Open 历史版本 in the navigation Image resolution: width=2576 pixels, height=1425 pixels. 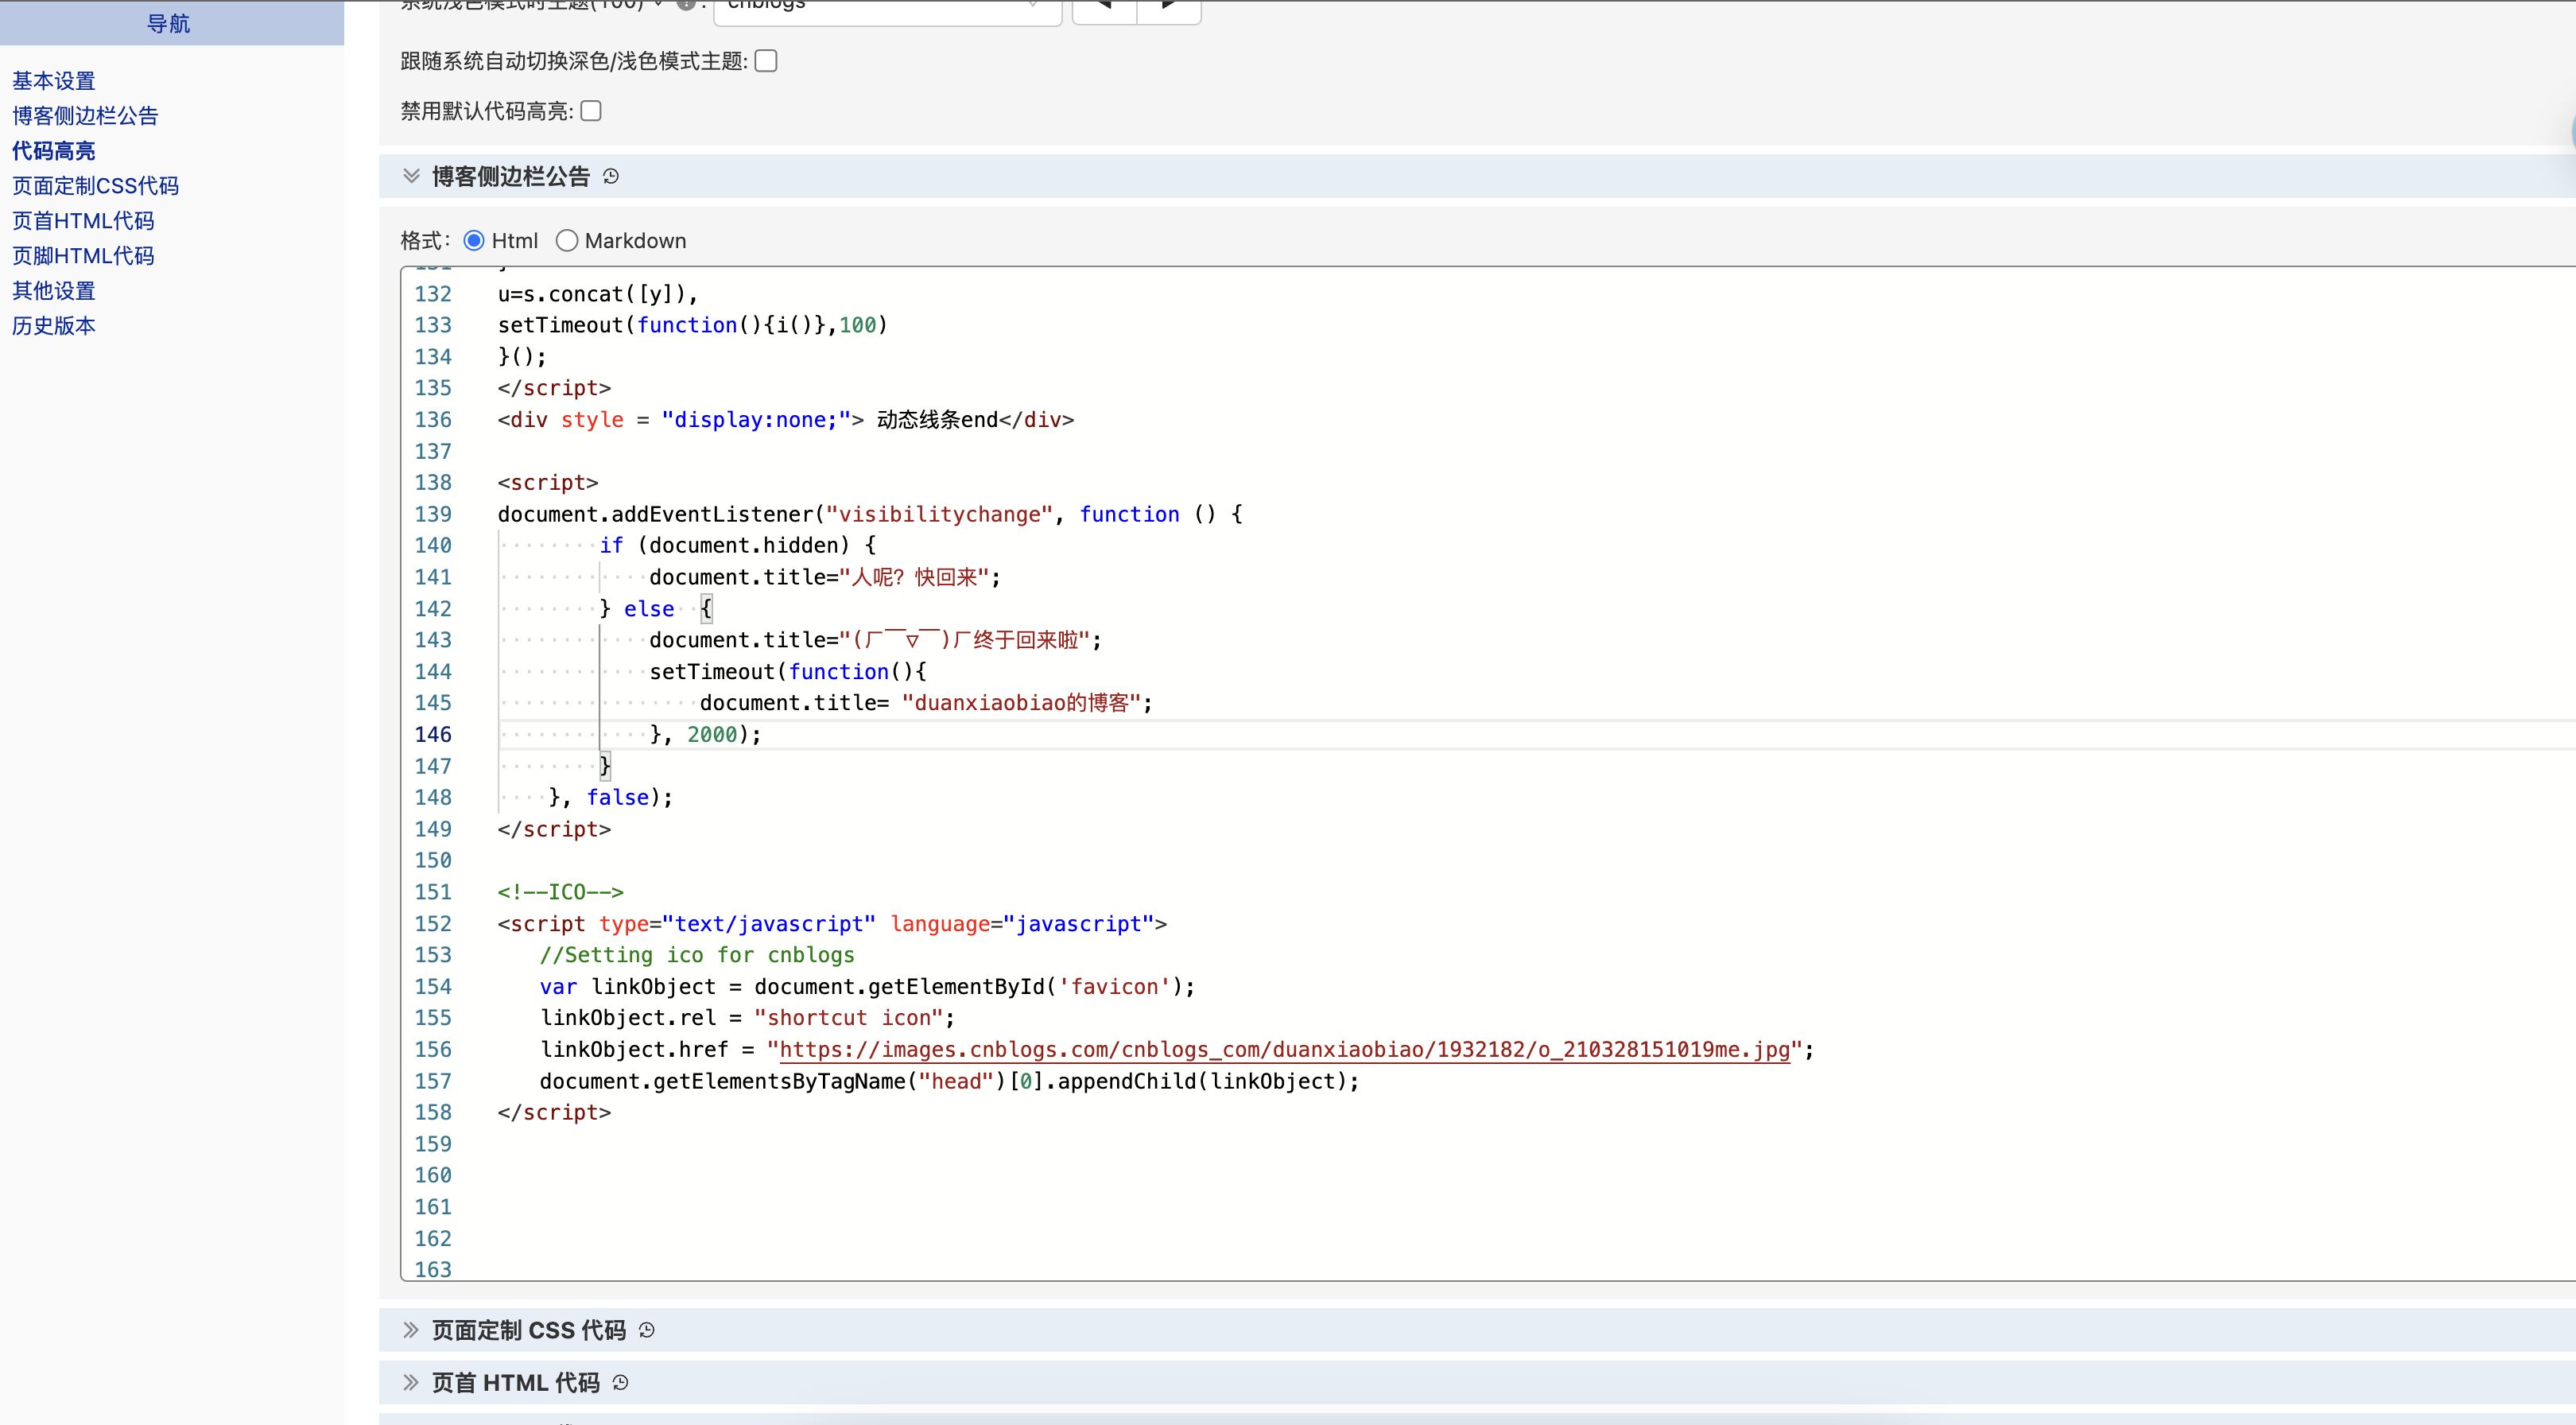(54, 326)
